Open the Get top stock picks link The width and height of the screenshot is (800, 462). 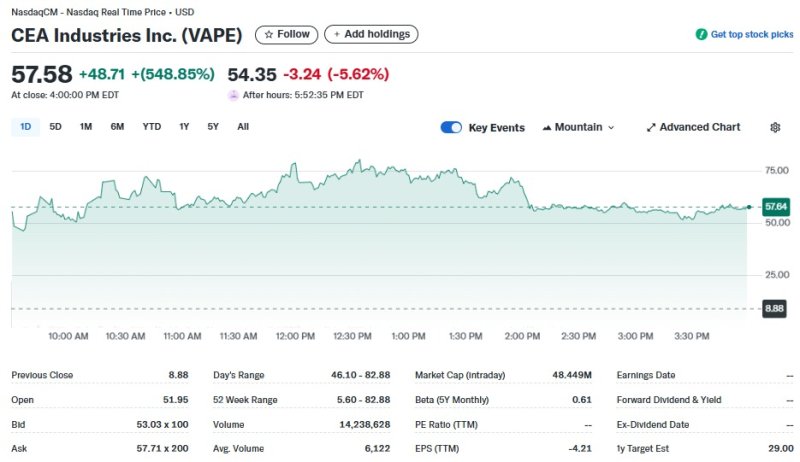tap(752, 35)
